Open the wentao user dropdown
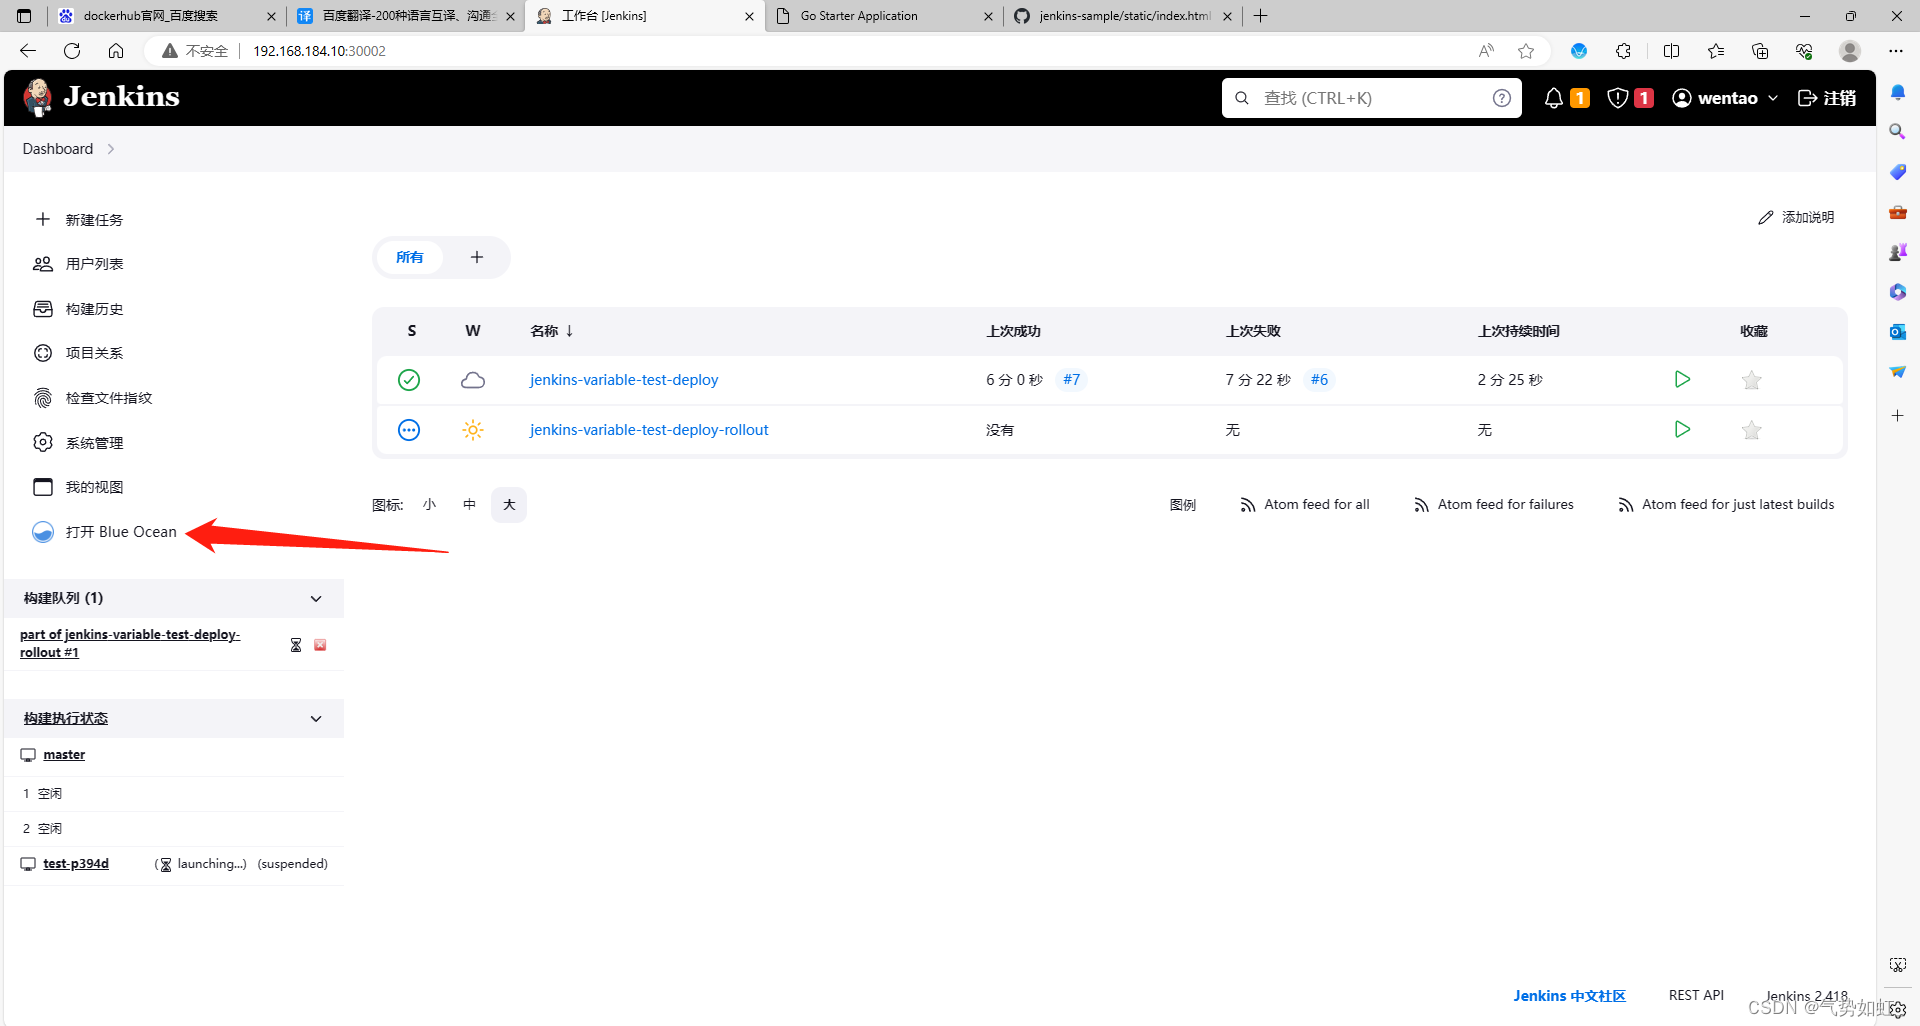Screen dimensions: 1920x1026 pyautogui.click(x=1725, y=98)
